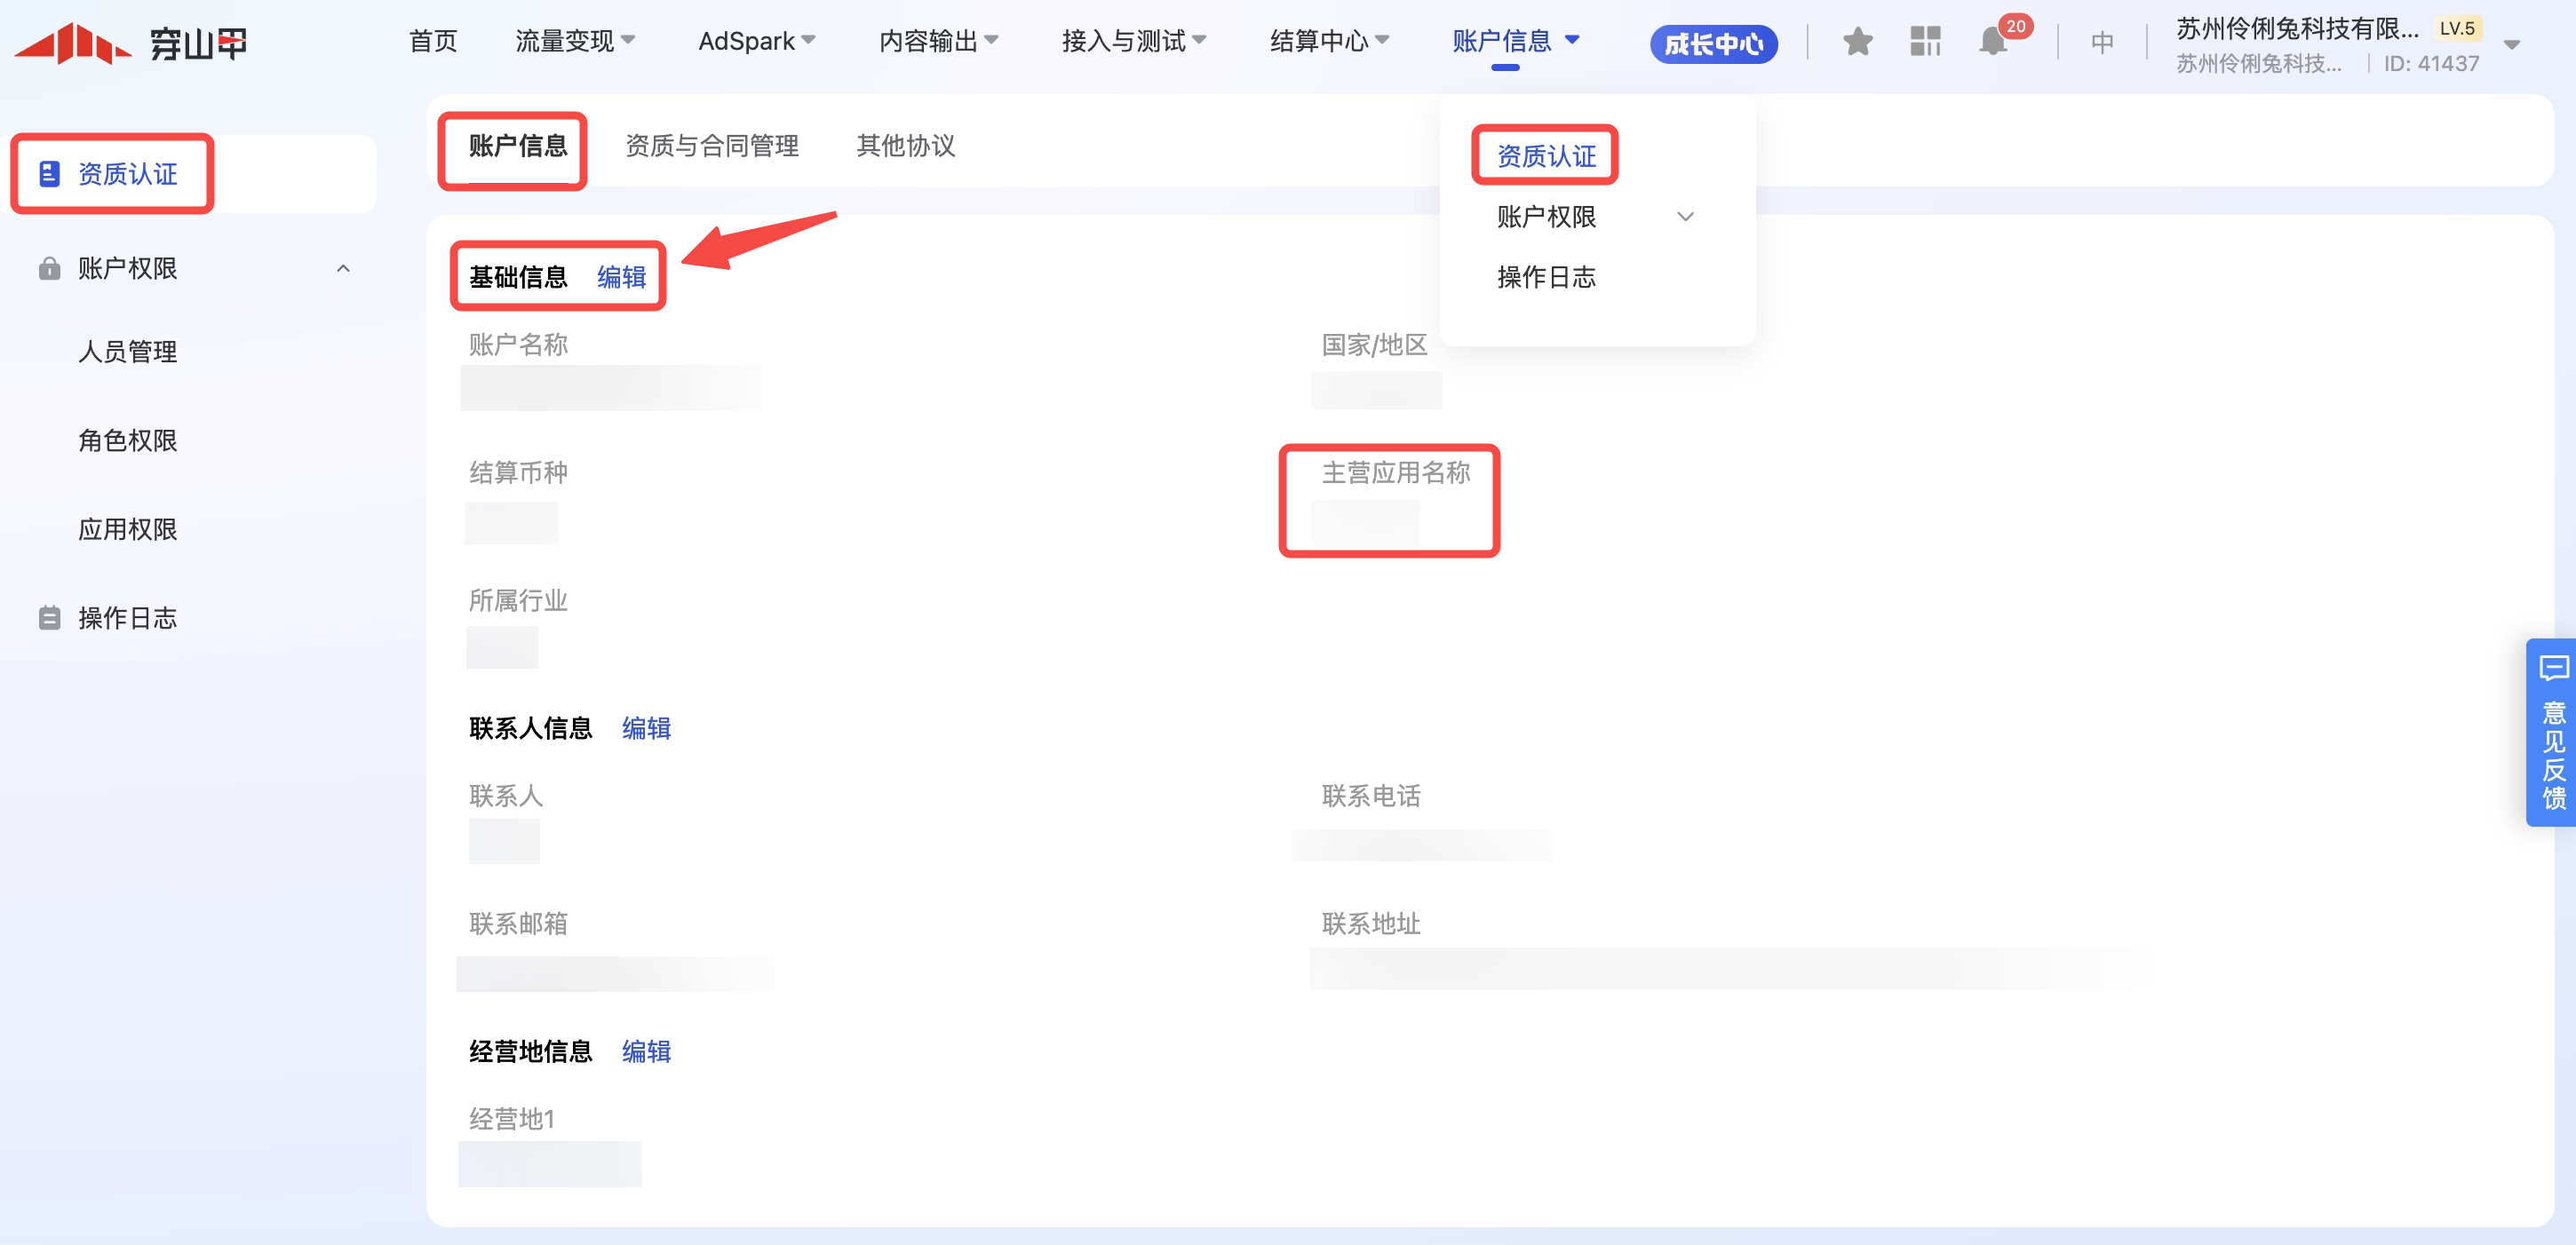The image size is (2576, 1245).
Task: Click 编辑 next to 基础信息
Action: 621,277
